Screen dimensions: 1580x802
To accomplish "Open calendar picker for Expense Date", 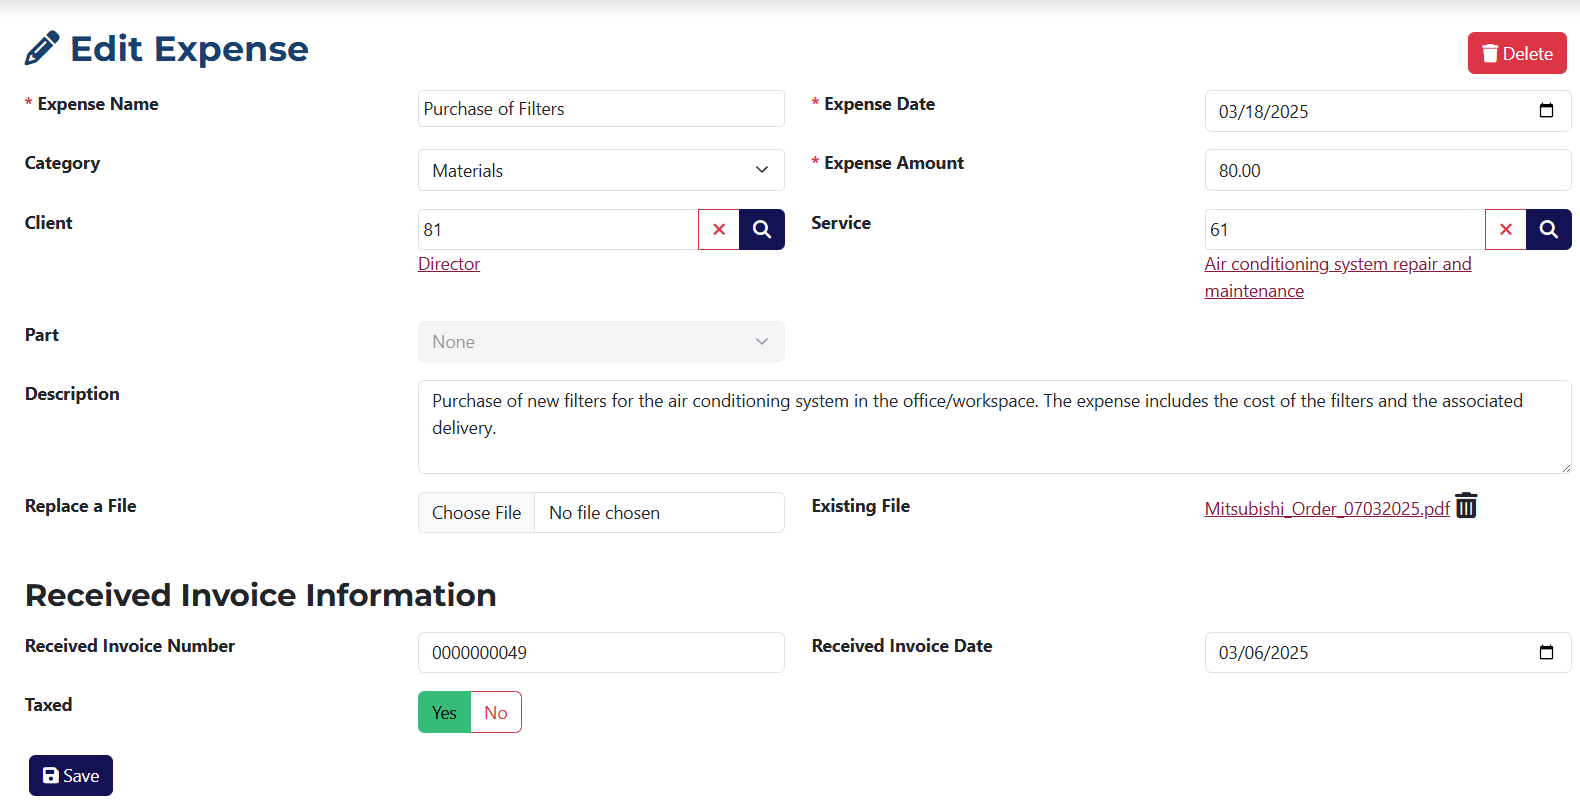I will pyautogui.click(x=1546, y=111).
